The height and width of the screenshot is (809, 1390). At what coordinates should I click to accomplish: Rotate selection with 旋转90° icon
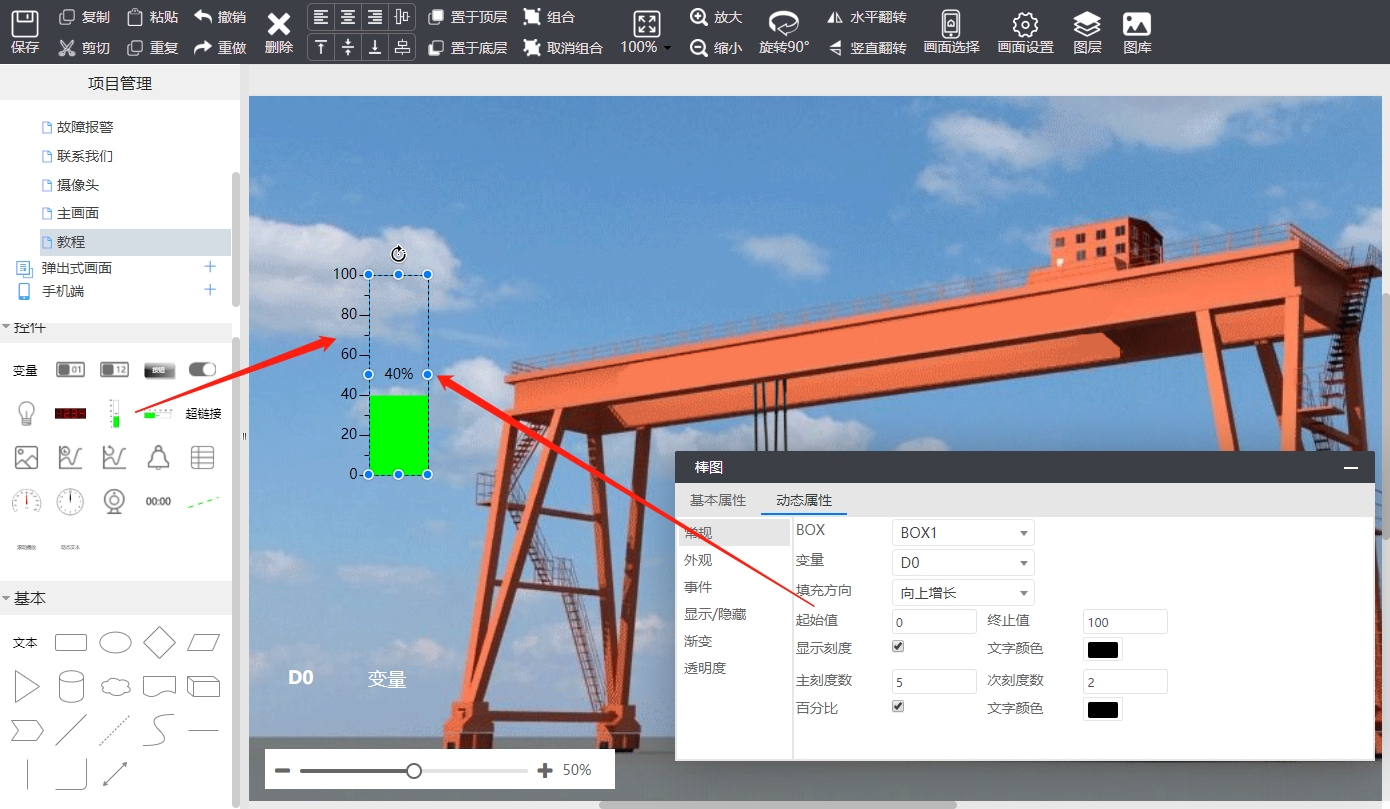pyautogui.click(x=784, y=24)
